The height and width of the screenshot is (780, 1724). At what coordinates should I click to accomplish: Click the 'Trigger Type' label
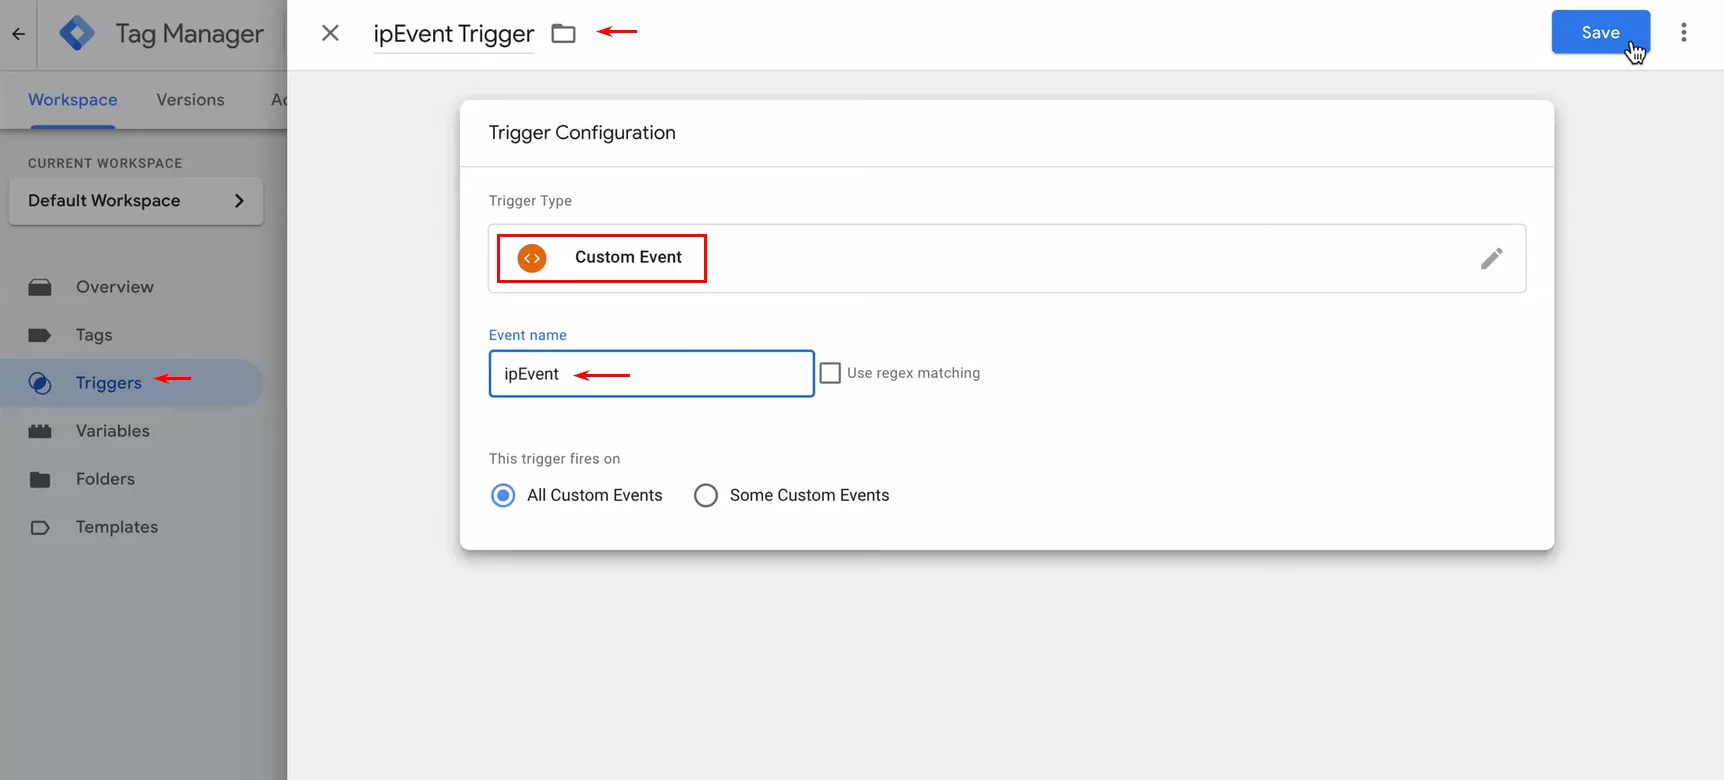[x=530, y=201]
